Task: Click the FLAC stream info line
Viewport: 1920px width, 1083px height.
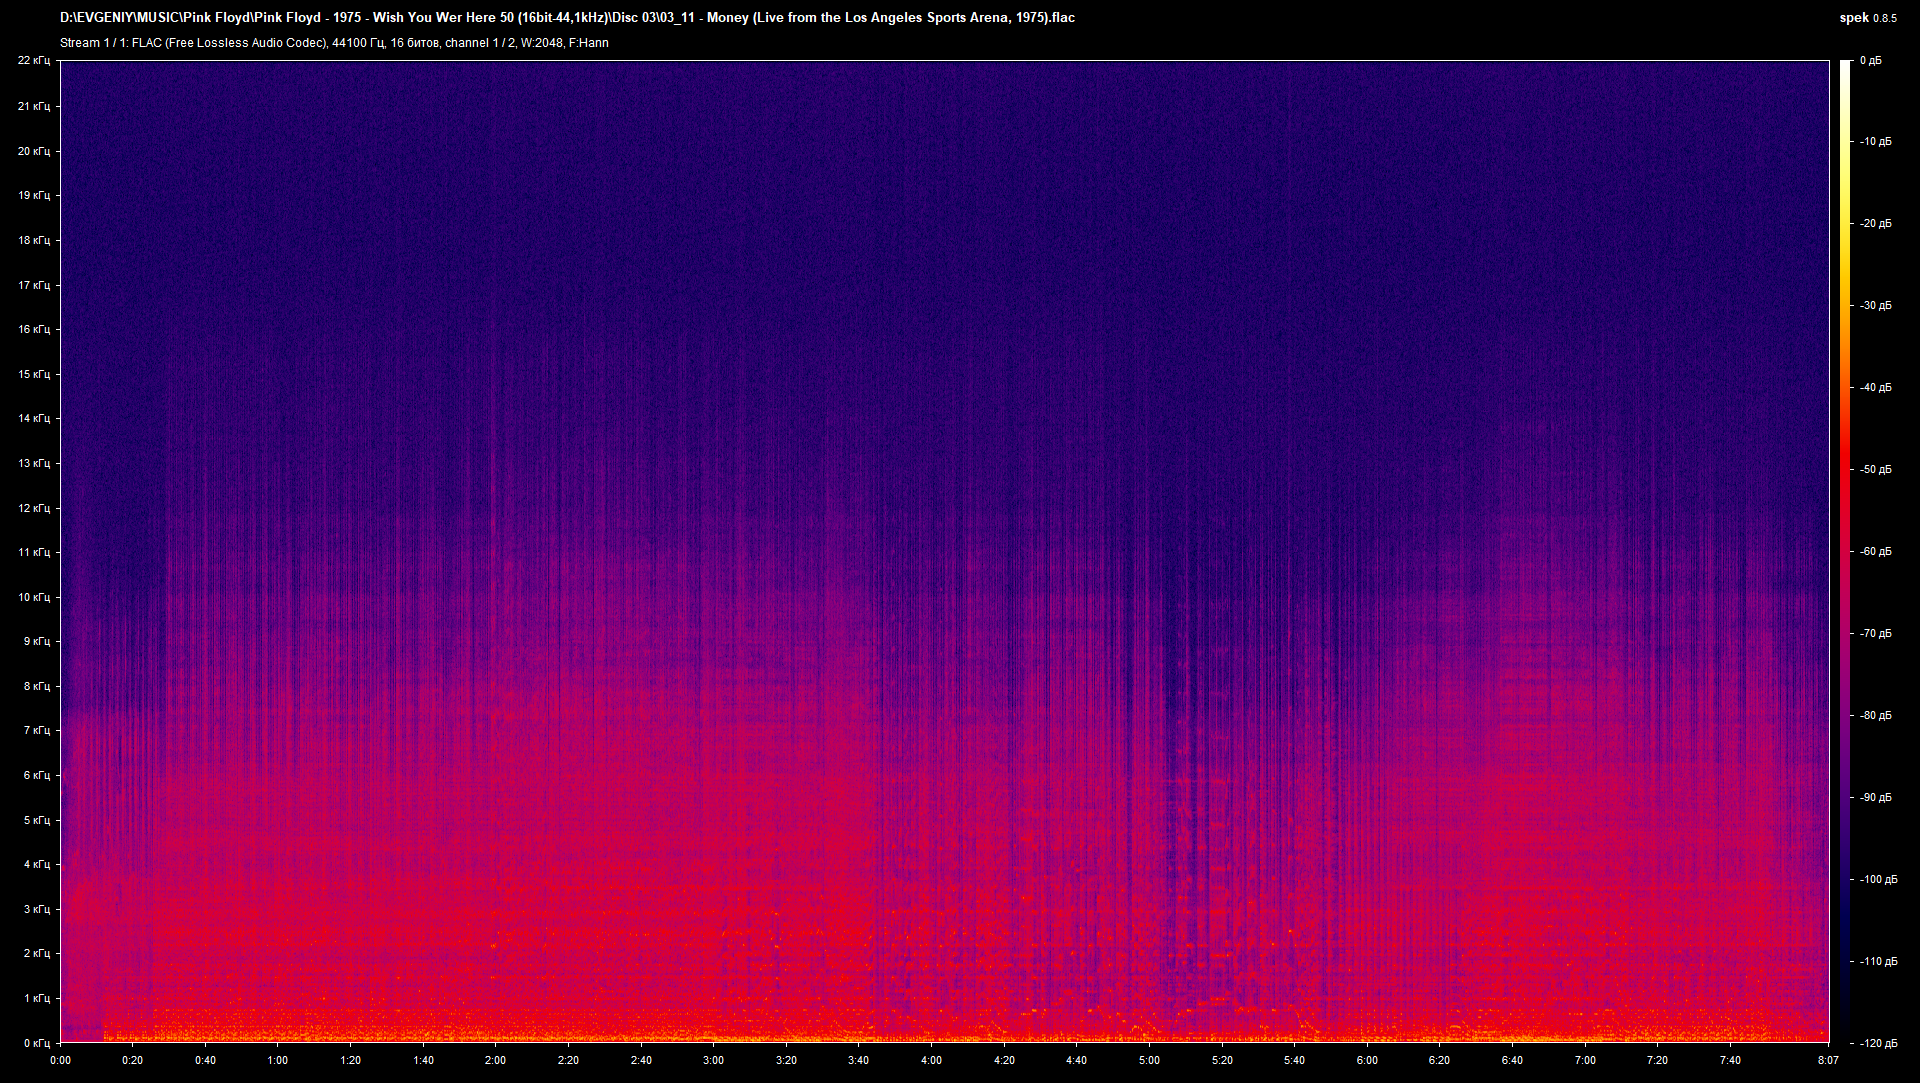Action: (x=334, y=43)
